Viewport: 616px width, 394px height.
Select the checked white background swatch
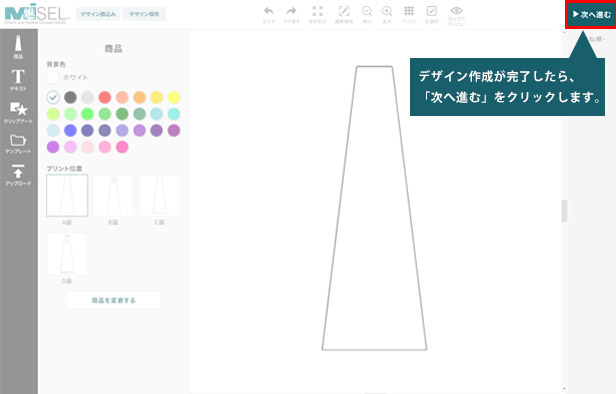coord(53,97)
